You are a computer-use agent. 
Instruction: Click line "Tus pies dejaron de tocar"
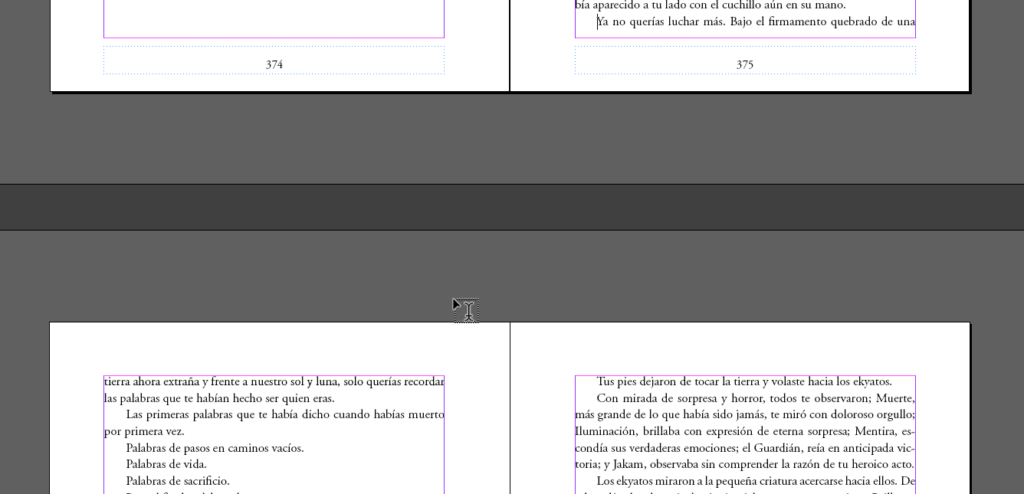click(x=743, y=381)
